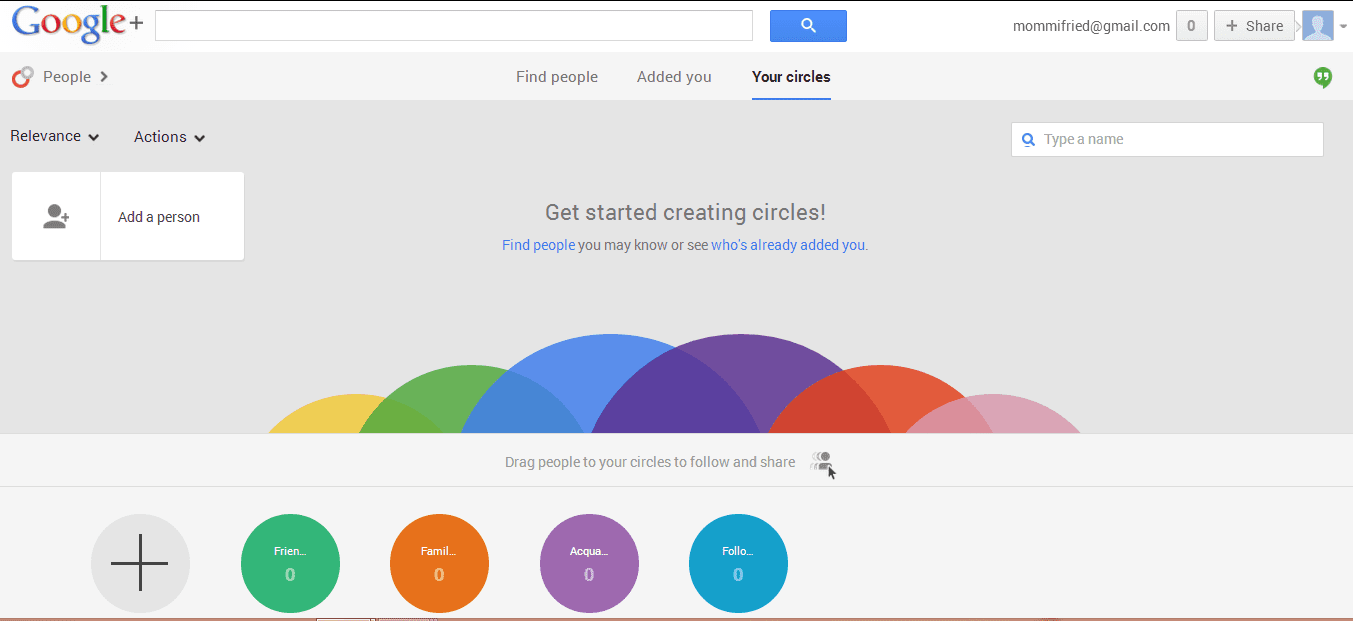This screenshot has width=1353, height=621.
Task: Click the Add a person card
Action: pos(128,216)
